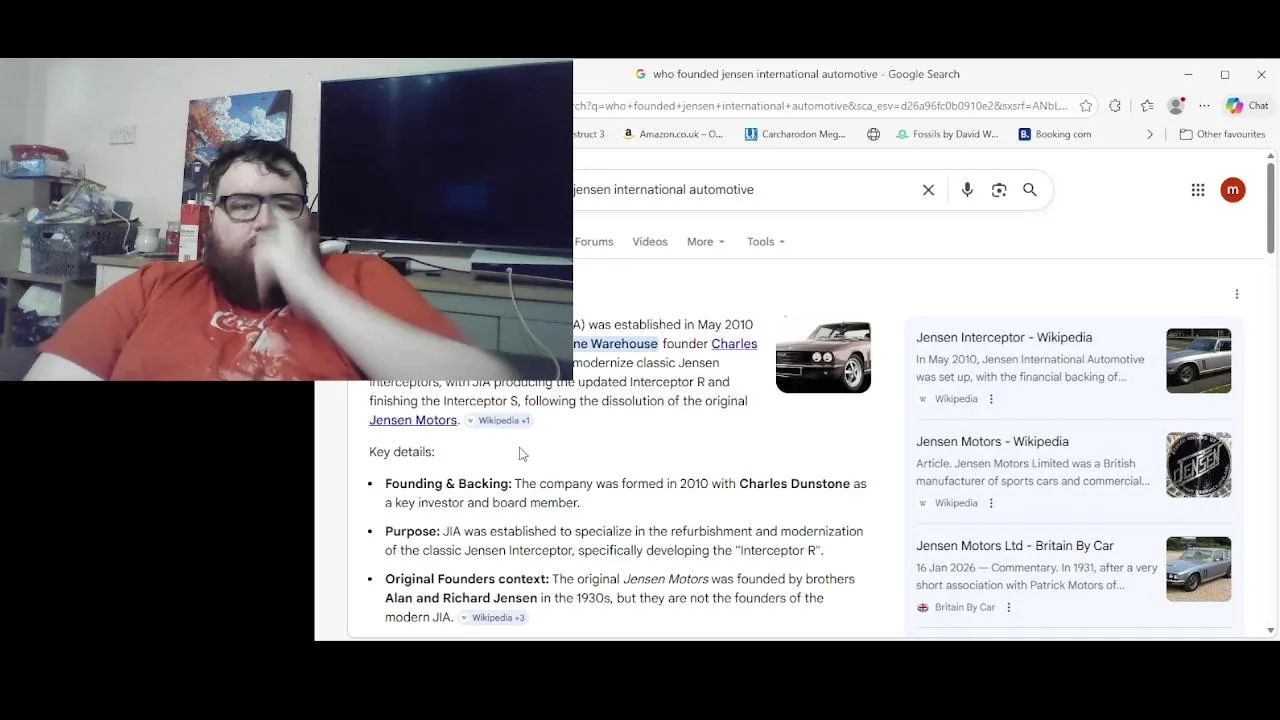Switch to the Forums results tab
Image resolution: width=1280 pixels, height=720 pixels.
click(x=594, y=242)
